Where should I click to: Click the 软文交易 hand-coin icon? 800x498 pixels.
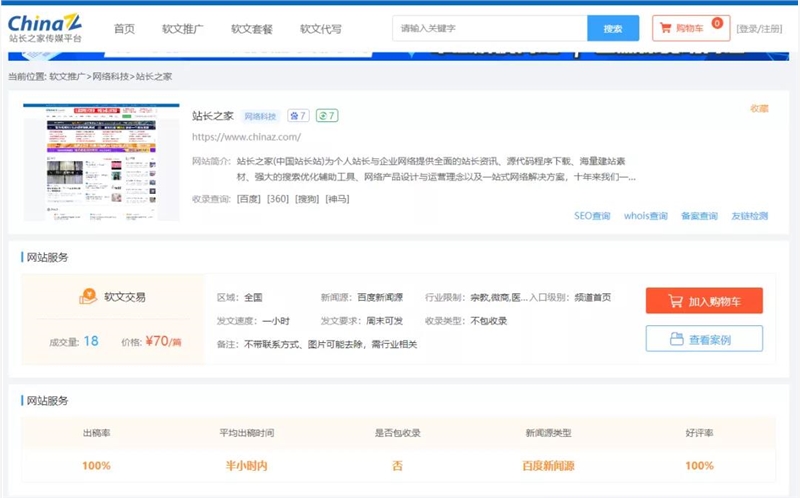pos(87,297)
